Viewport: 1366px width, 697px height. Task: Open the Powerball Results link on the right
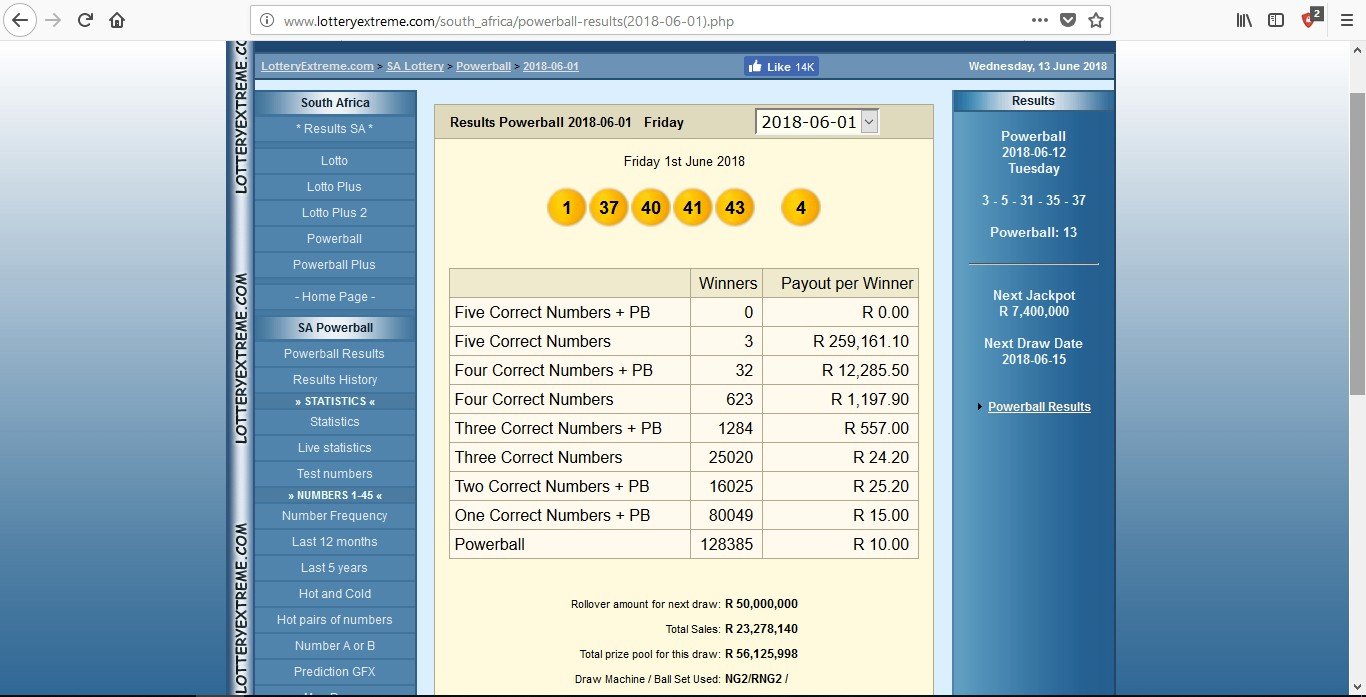(1039, 407)
